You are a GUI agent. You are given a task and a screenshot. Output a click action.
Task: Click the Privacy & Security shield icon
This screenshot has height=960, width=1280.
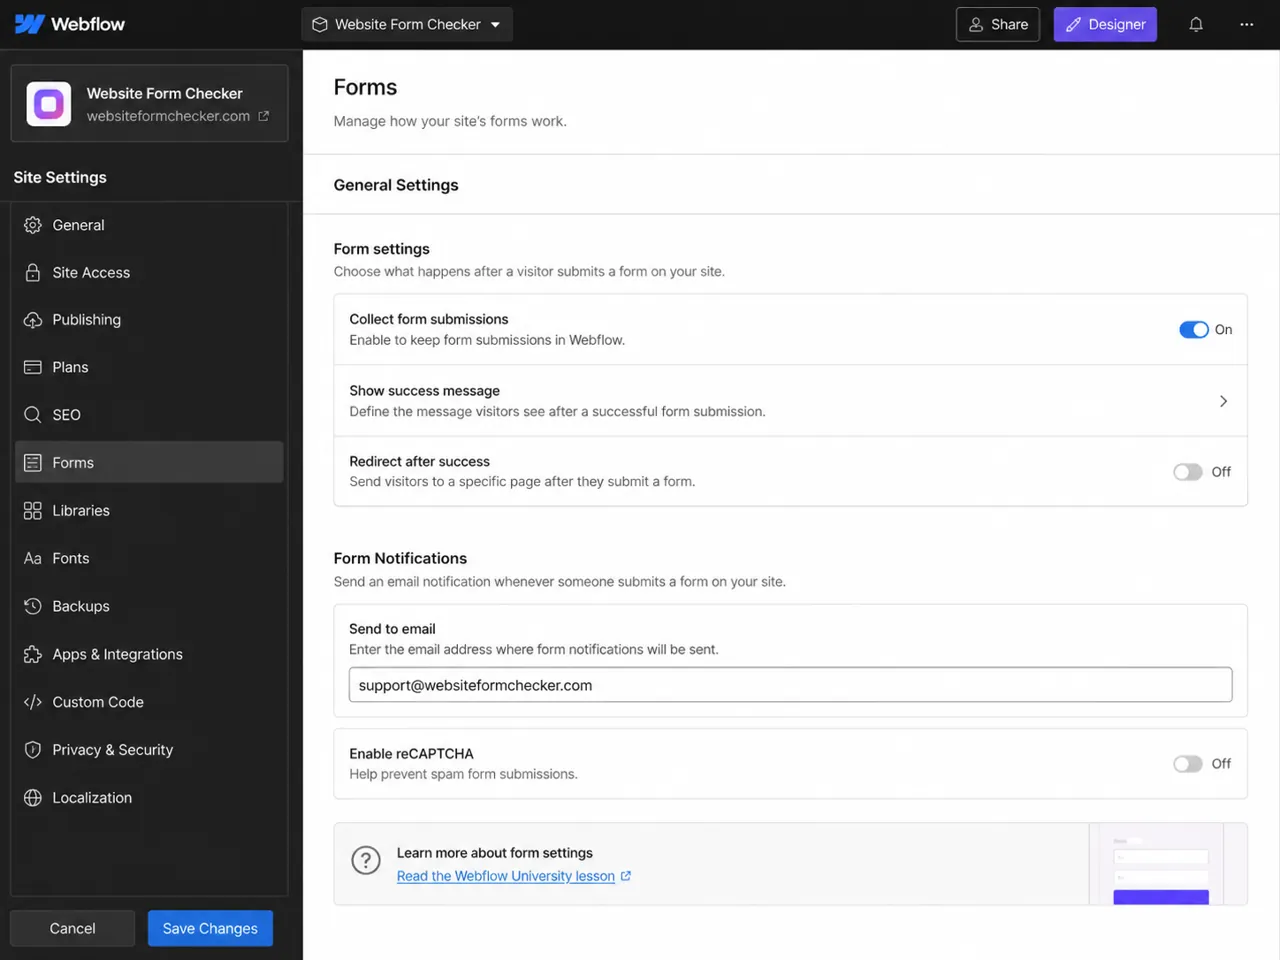click(33, 750)
